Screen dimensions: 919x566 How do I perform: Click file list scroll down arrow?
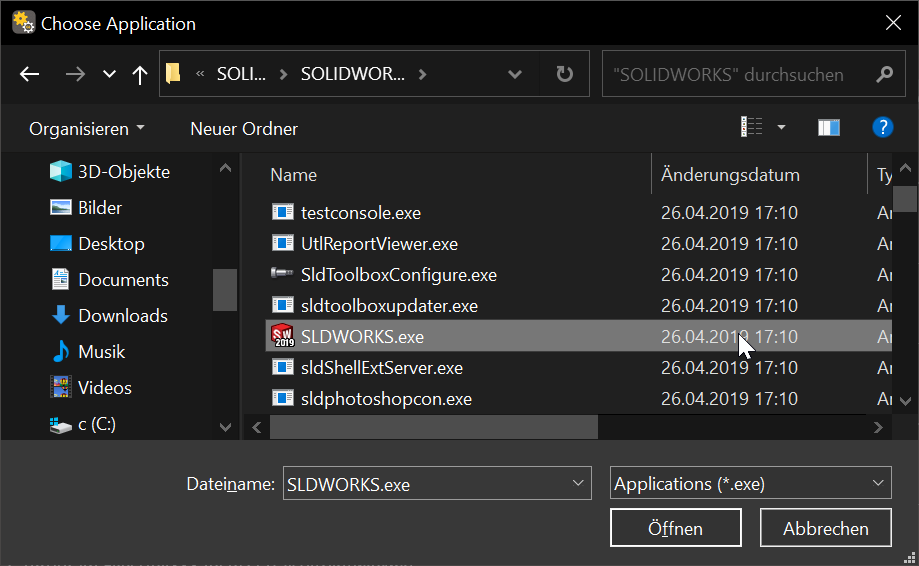(906, 401)
